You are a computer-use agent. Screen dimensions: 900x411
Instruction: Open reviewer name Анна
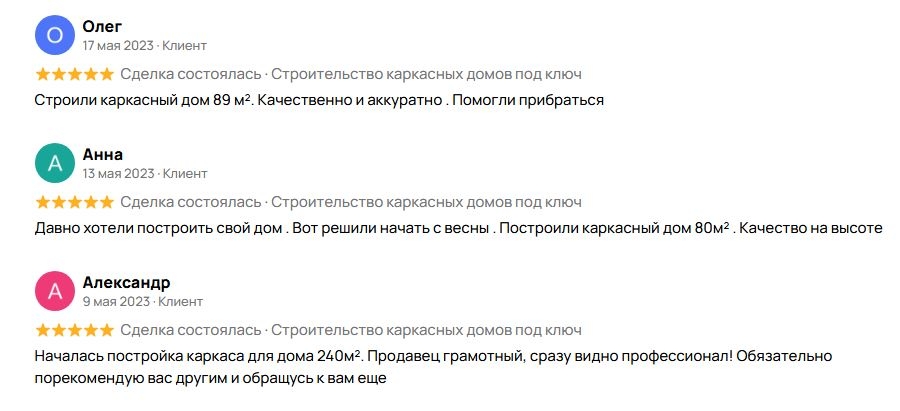click(x=103, y=155)
